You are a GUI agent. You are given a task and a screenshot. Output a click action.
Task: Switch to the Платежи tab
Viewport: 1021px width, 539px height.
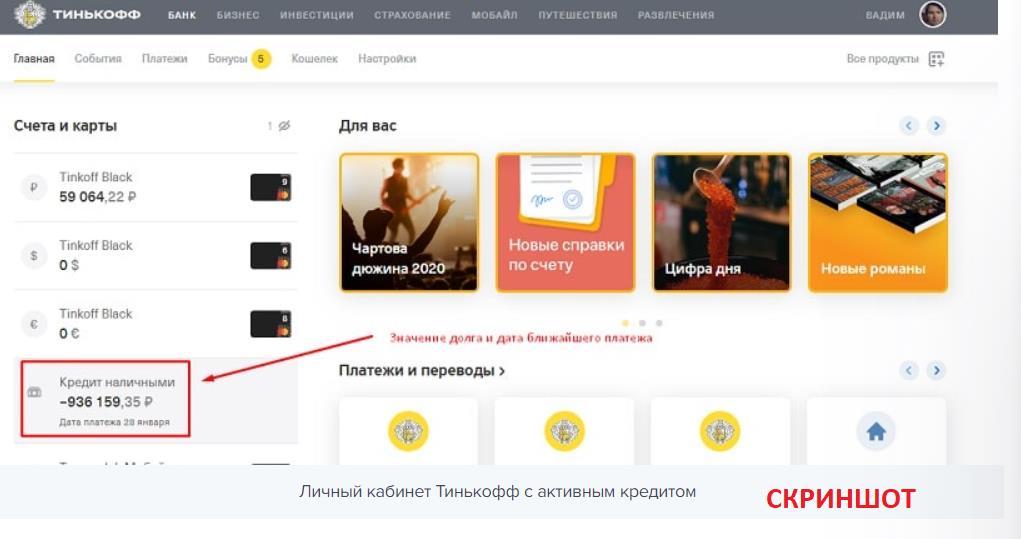(x=165, y=59)
